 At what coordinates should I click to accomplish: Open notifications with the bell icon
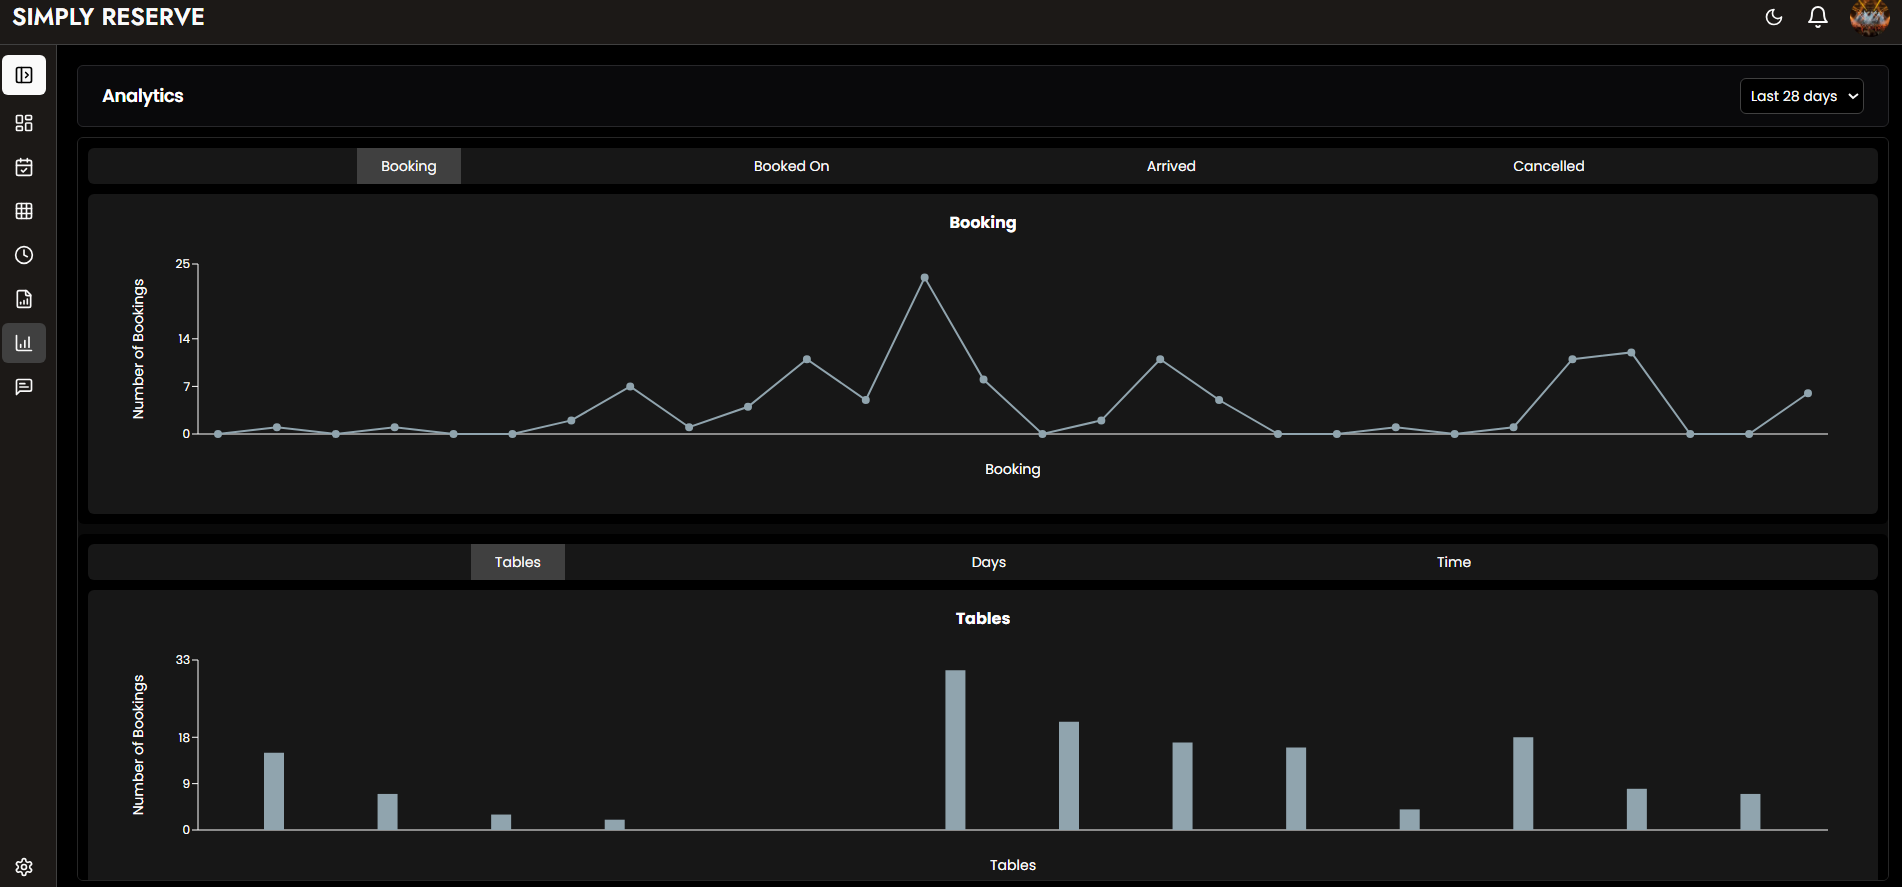(1818, 17)
